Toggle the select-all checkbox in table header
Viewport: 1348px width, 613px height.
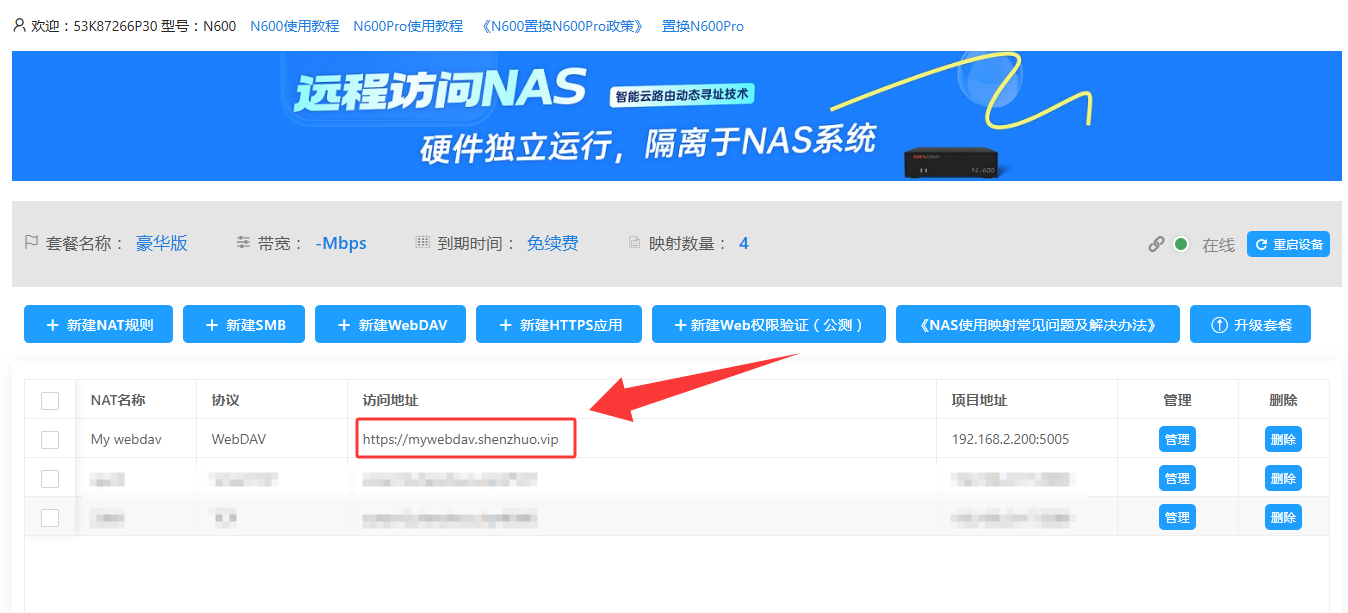click(x=50, y=401)
